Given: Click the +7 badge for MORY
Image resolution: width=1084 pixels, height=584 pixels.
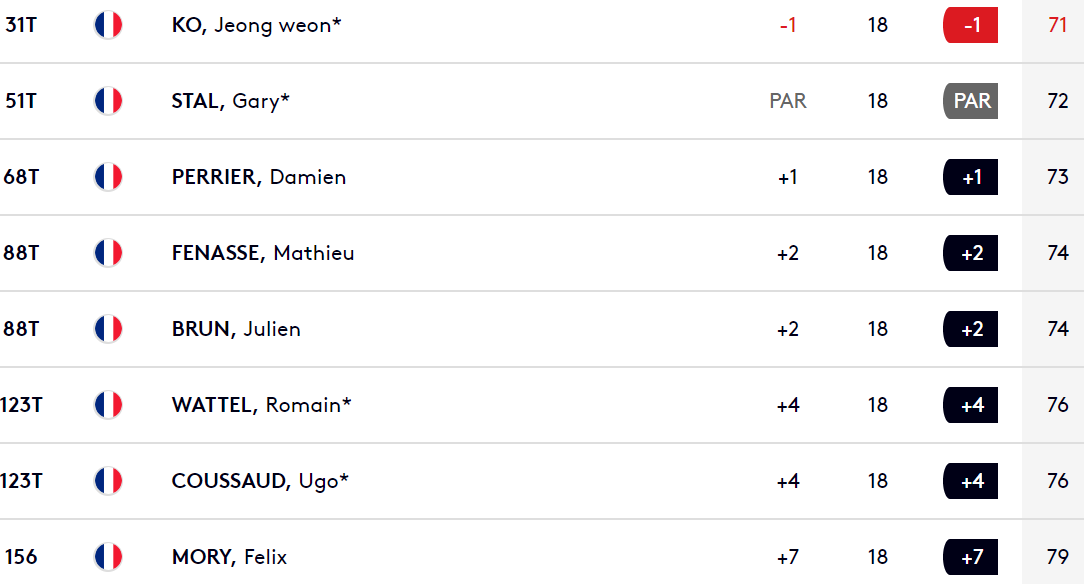Looking at the screenshot, I should 971,557.
